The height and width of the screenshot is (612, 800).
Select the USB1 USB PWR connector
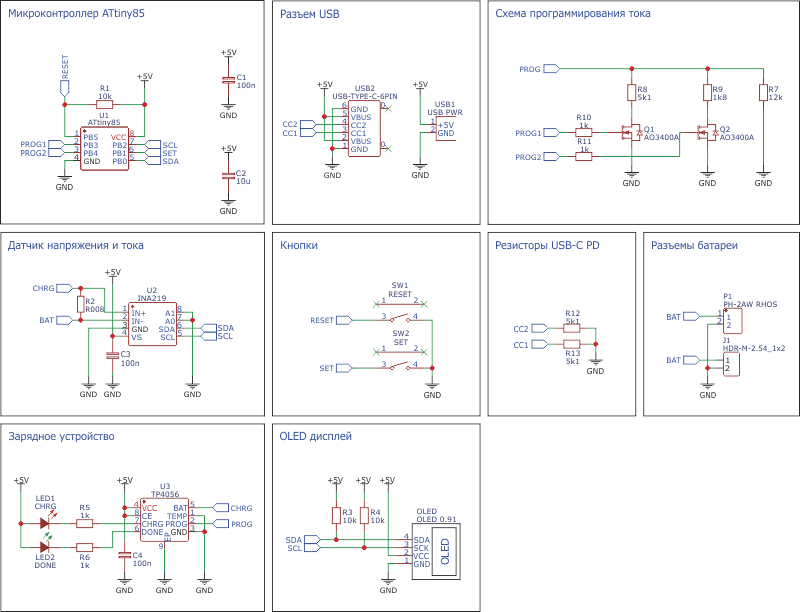(x=445, y=129)
